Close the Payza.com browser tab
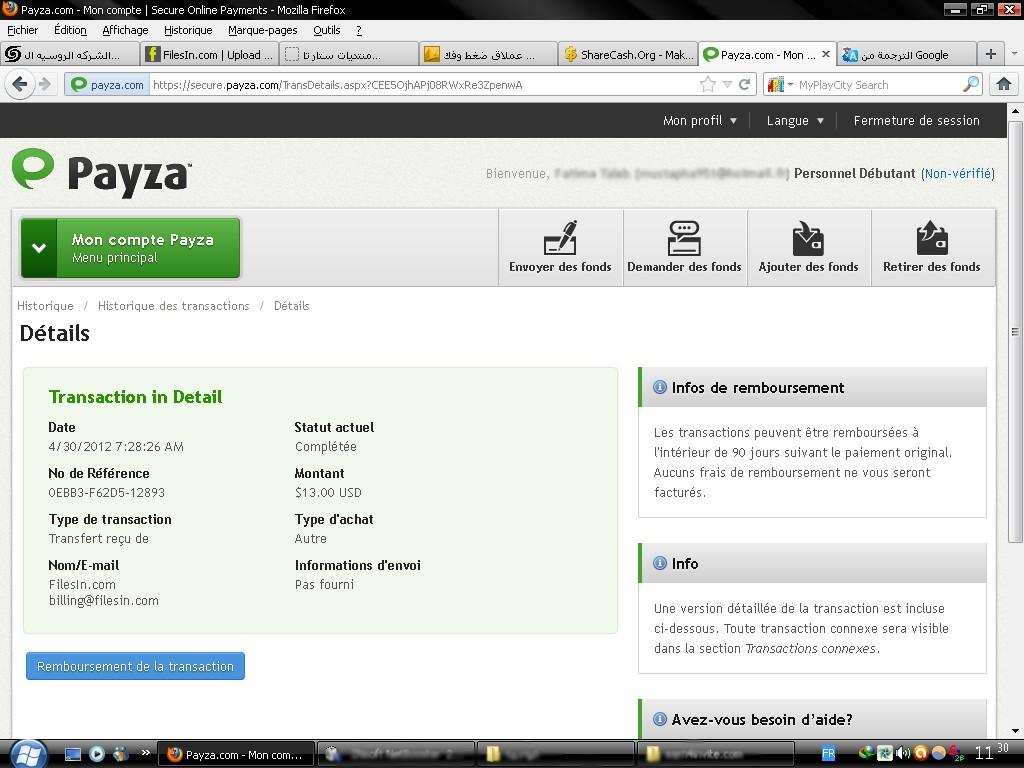 point(825,54)
